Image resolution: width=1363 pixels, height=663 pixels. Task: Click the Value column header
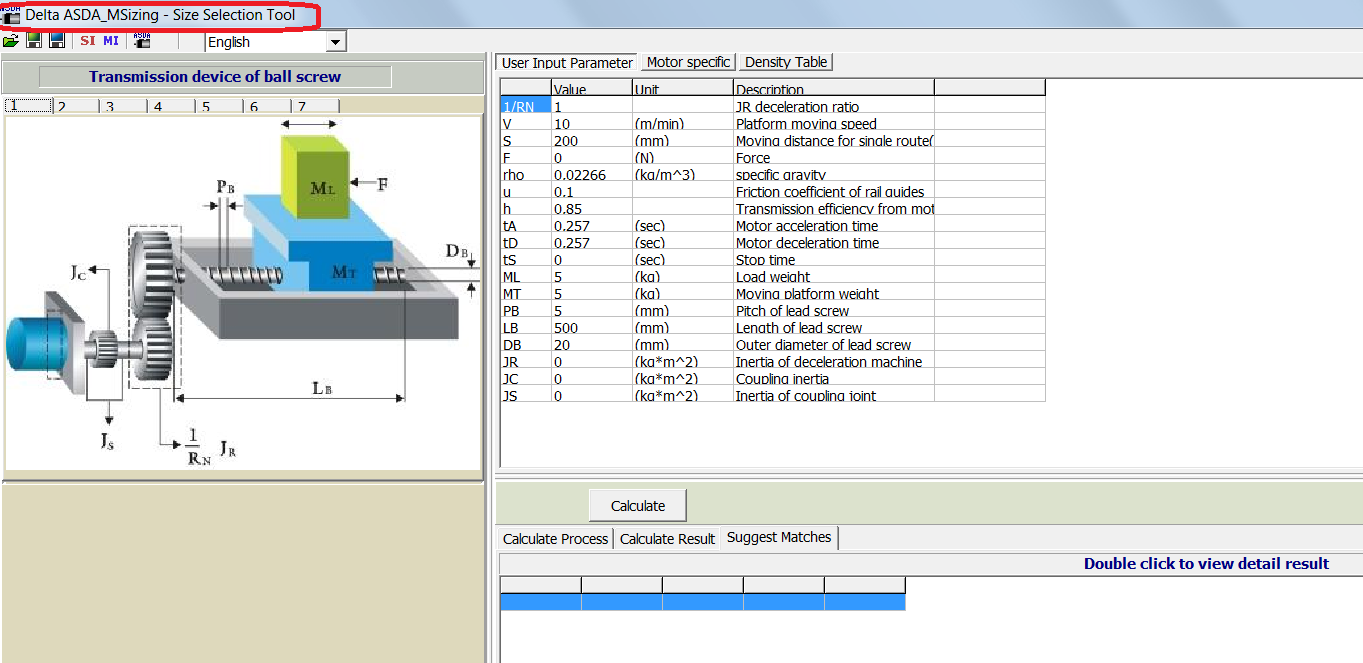(592, 88)
